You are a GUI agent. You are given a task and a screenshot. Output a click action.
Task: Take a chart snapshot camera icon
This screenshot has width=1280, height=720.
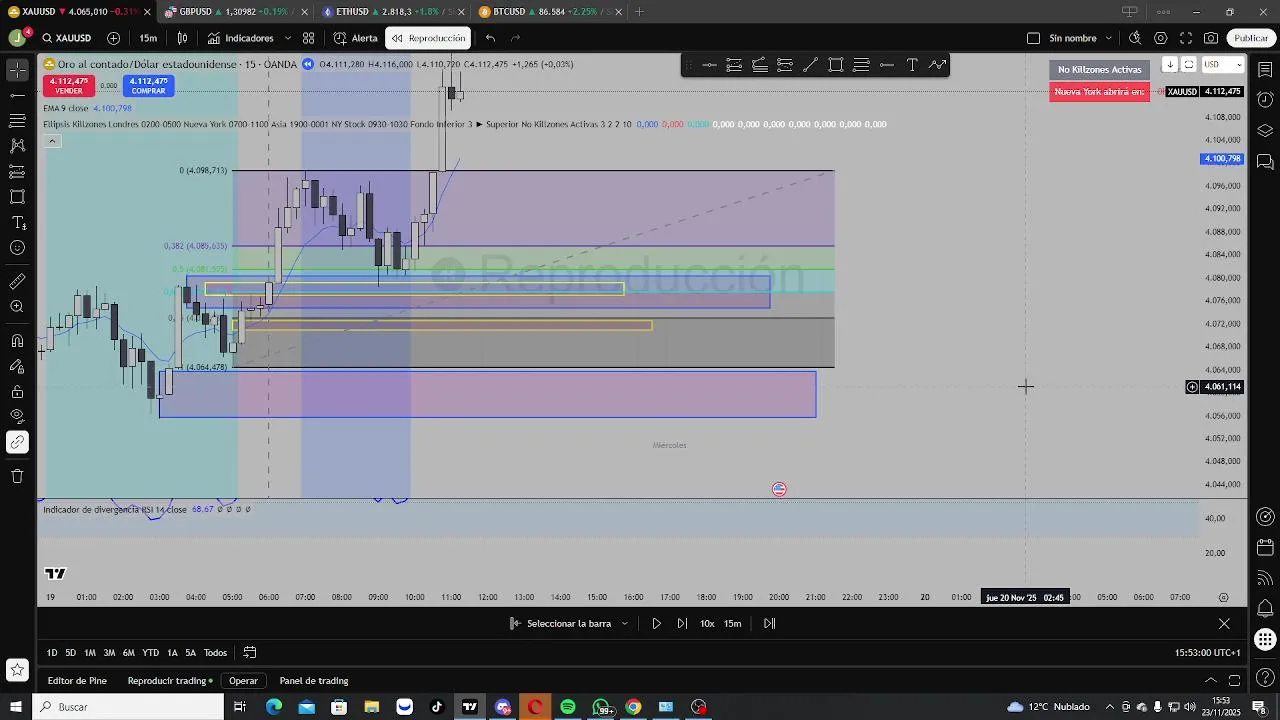coord(1211,38)
